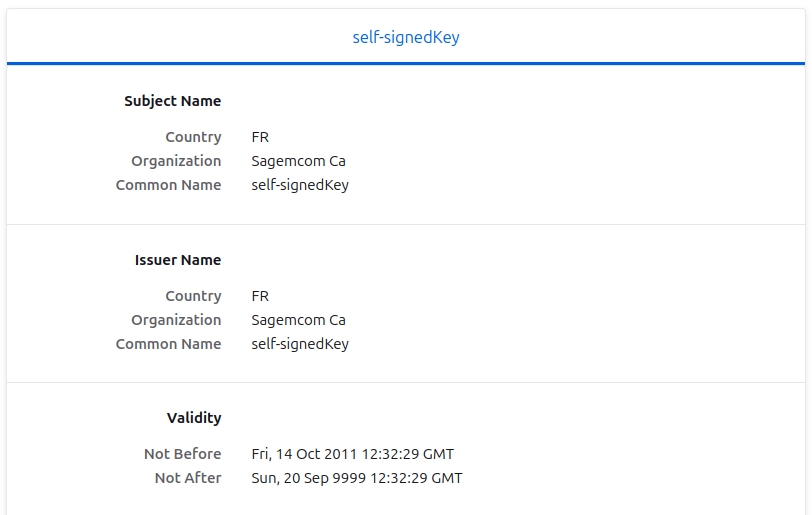This screenshot has height=515, width=812.
Task: Click the Not Before label
Action: (182, 454)
